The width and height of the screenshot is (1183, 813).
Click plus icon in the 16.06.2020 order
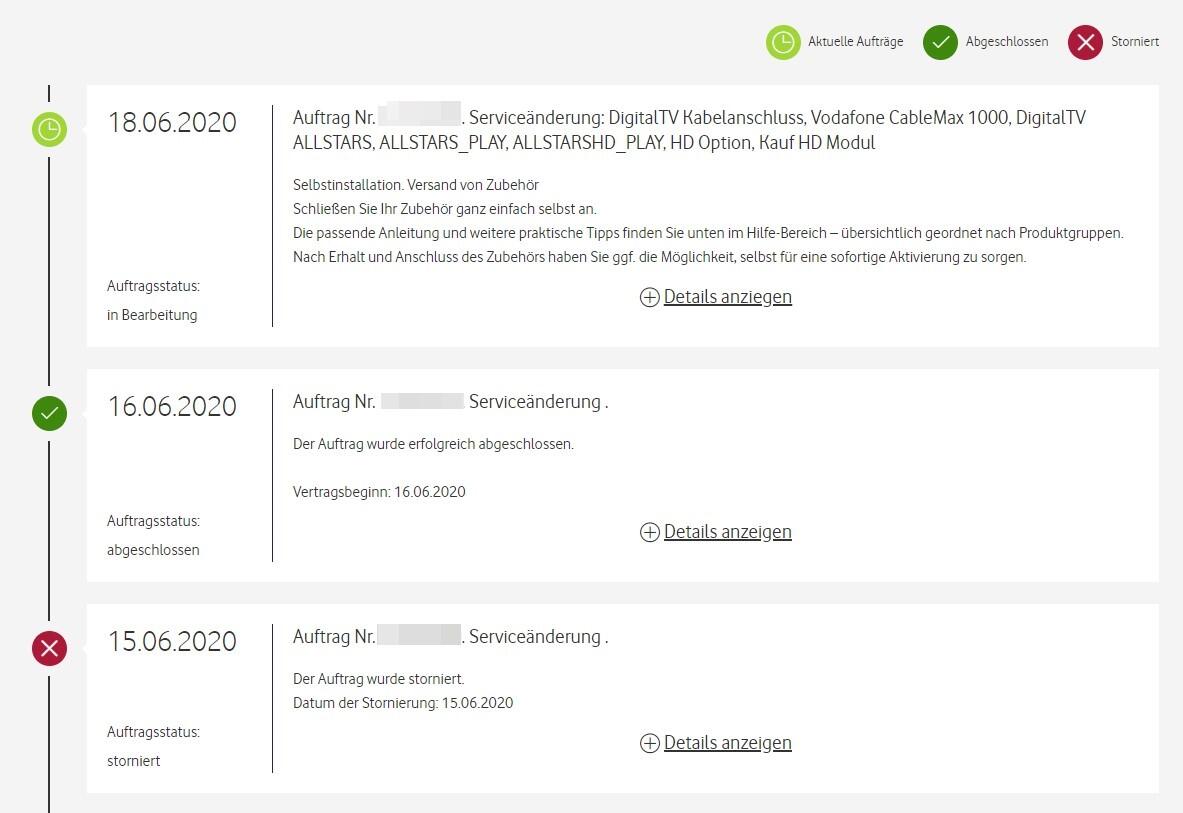pyautogui.click(x=649, y=532)
